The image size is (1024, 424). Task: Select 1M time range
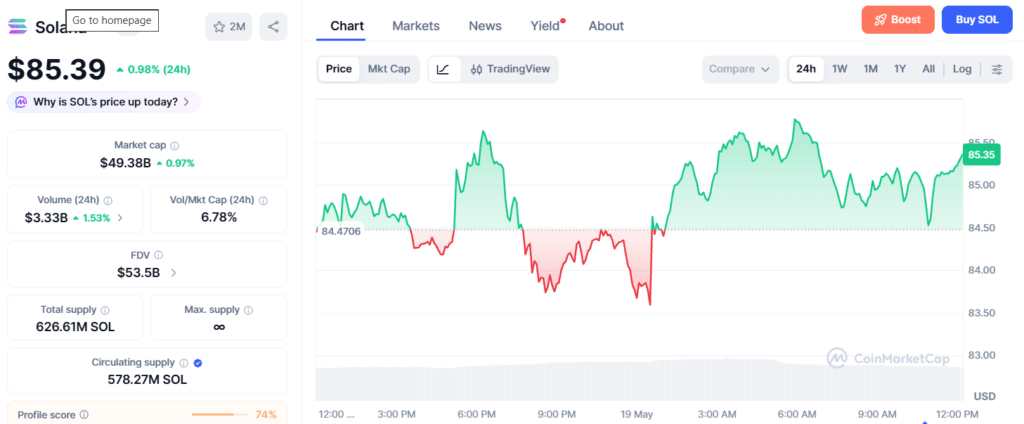(x=871, y=69)
